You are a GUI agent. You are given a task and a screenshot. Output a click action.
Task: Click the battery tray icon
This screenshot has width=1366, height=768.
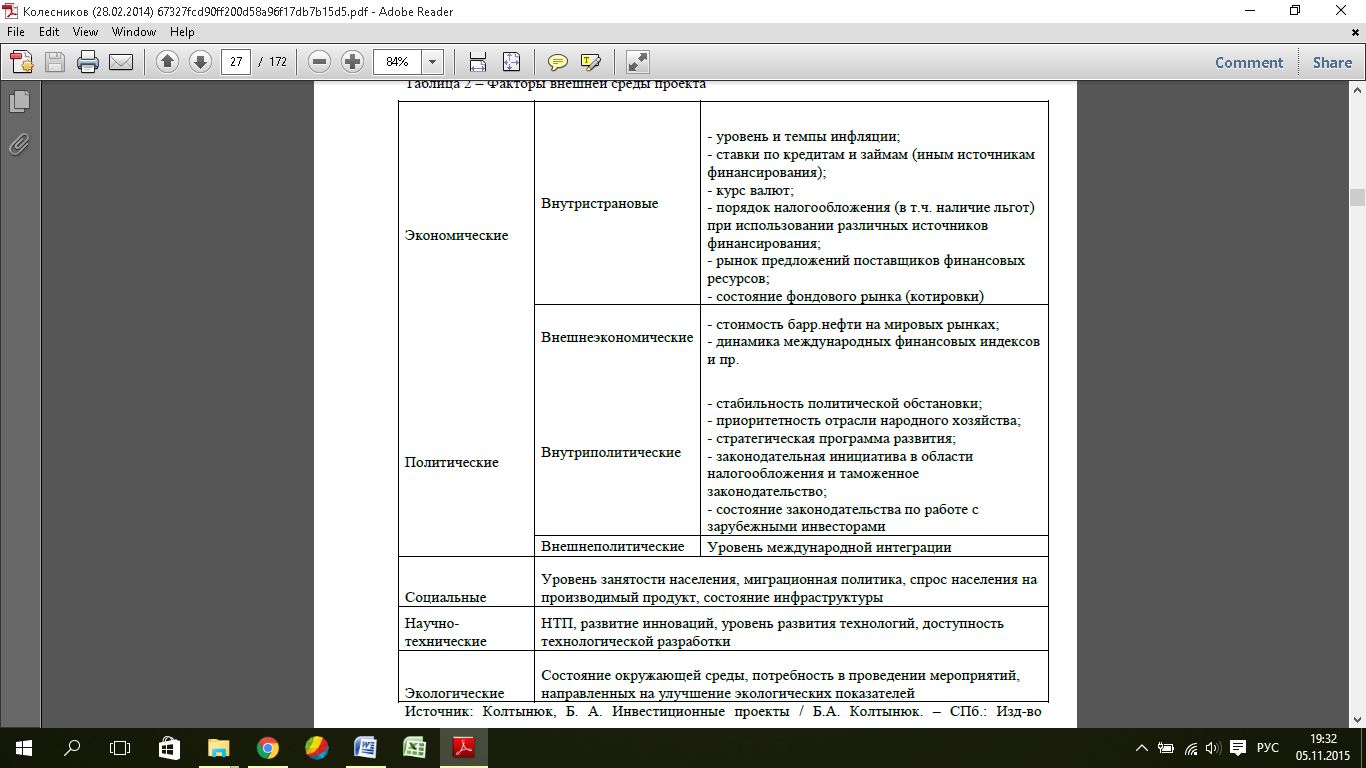click(x=1166, y=748)
